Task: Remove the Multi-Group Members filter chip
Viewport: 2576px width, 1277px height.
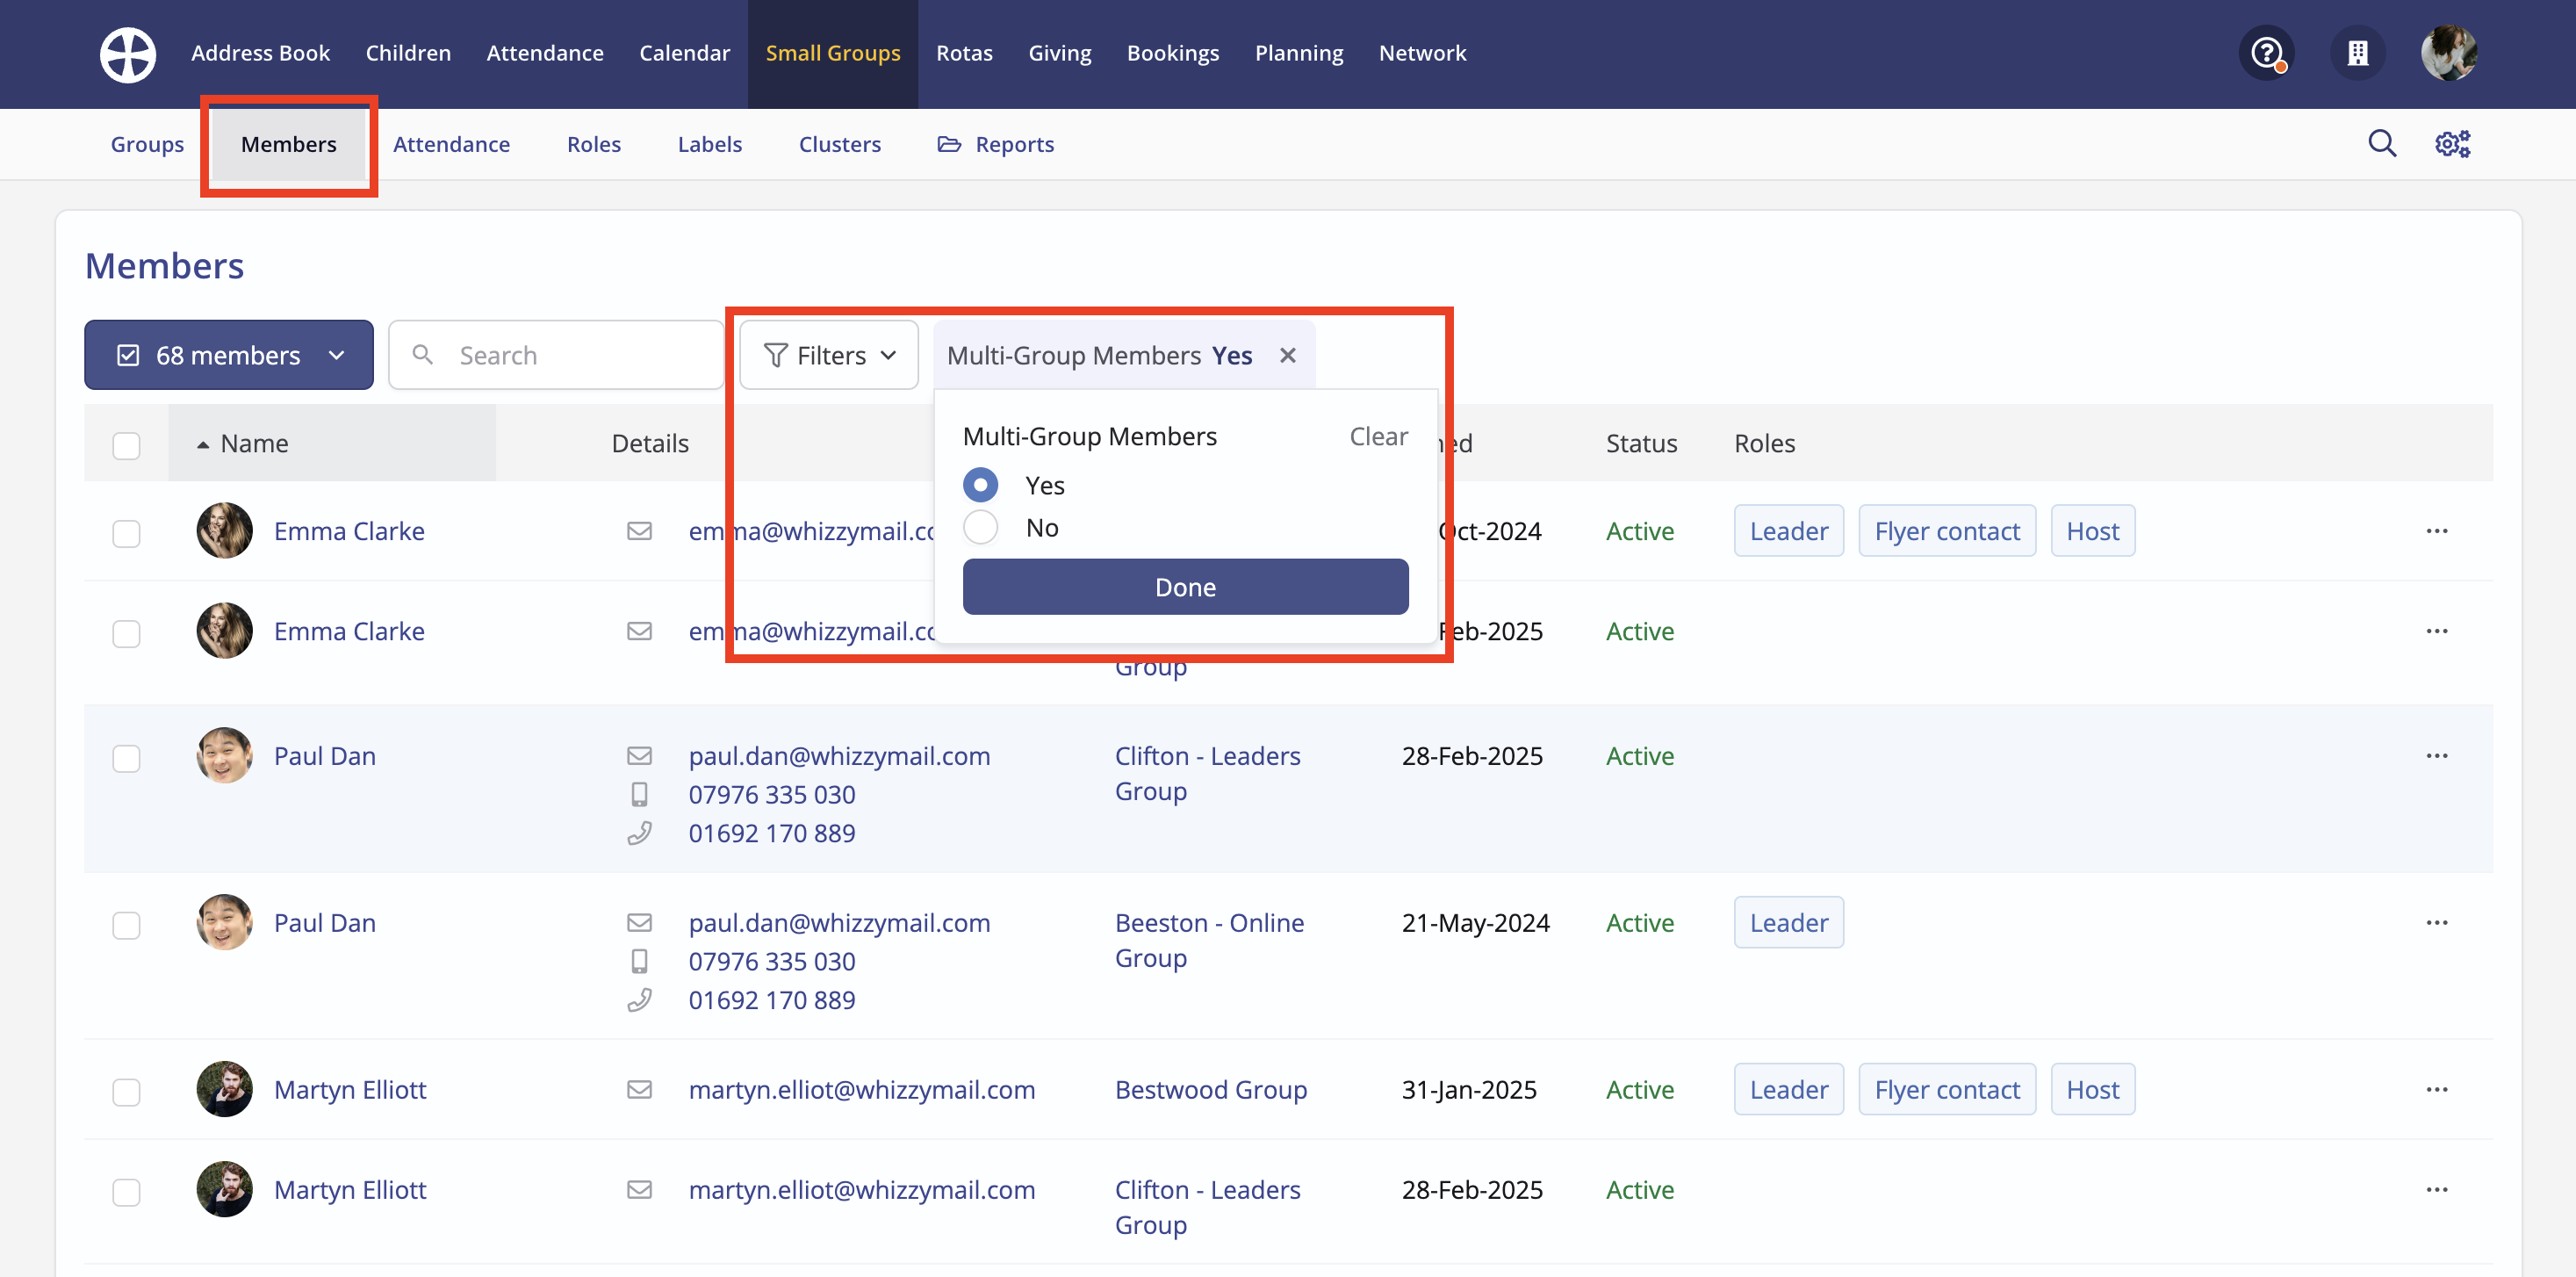Action: (x=1288, y=355)
